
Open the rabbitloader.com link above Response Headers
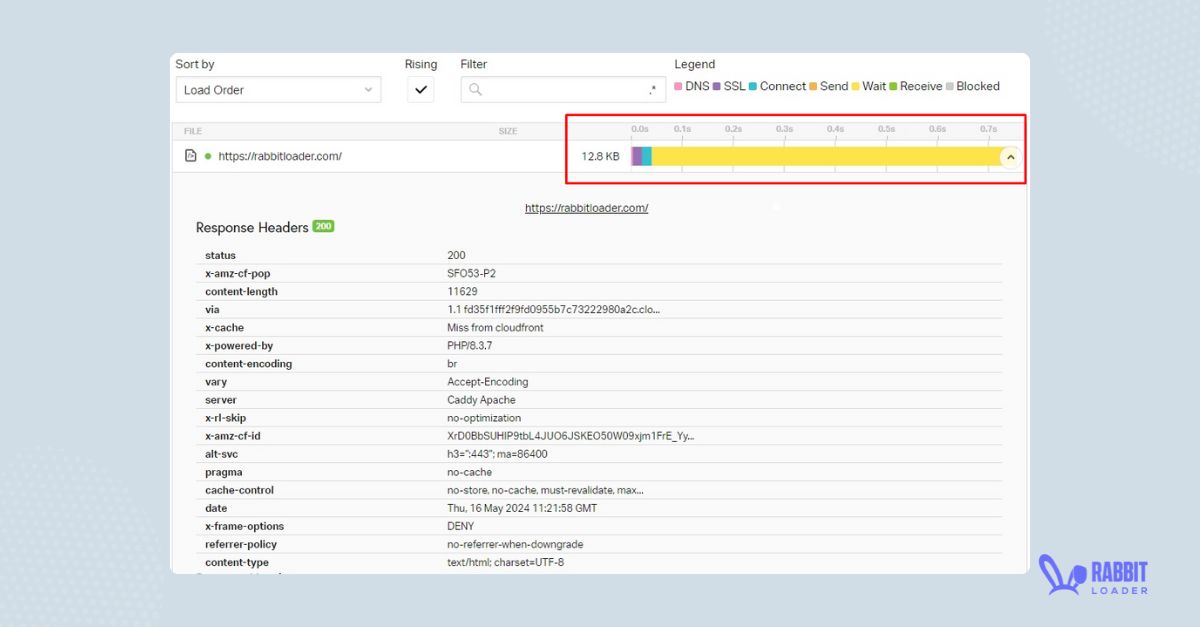[587, 208]
